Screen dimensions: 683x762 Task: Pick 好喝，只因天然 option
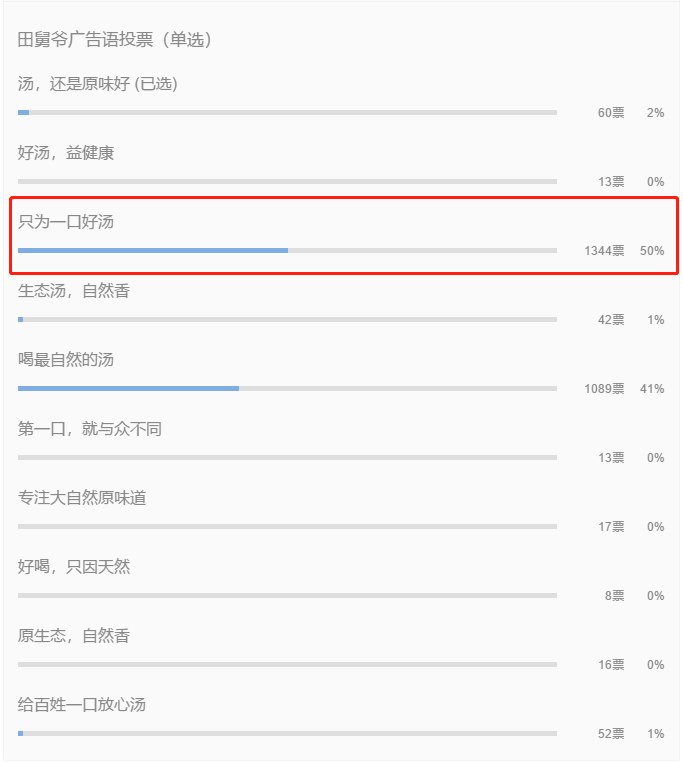pos(74,567)
